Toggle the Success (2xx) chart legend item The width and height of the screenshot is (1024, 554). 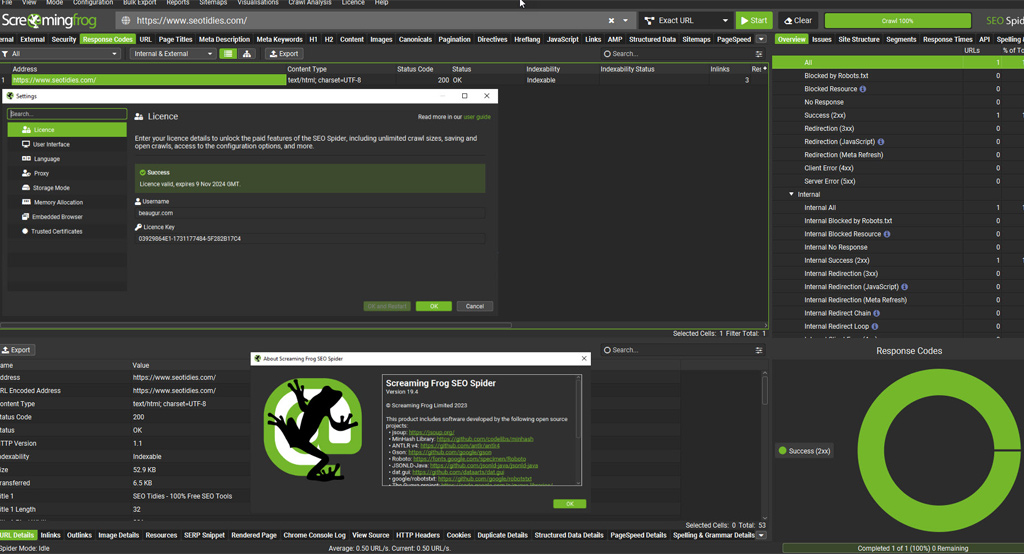click(805, 451)
